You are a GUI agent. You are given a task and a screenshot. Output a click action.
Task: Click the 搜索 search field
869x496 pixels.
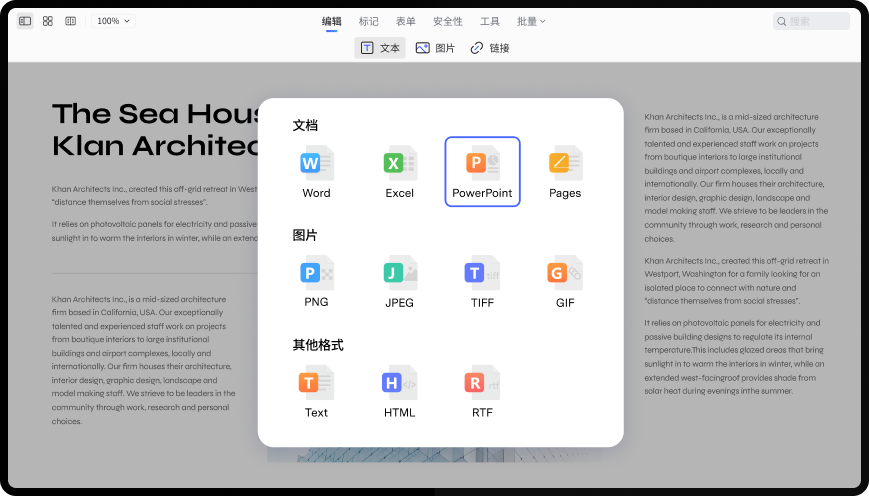click(811, 21)
